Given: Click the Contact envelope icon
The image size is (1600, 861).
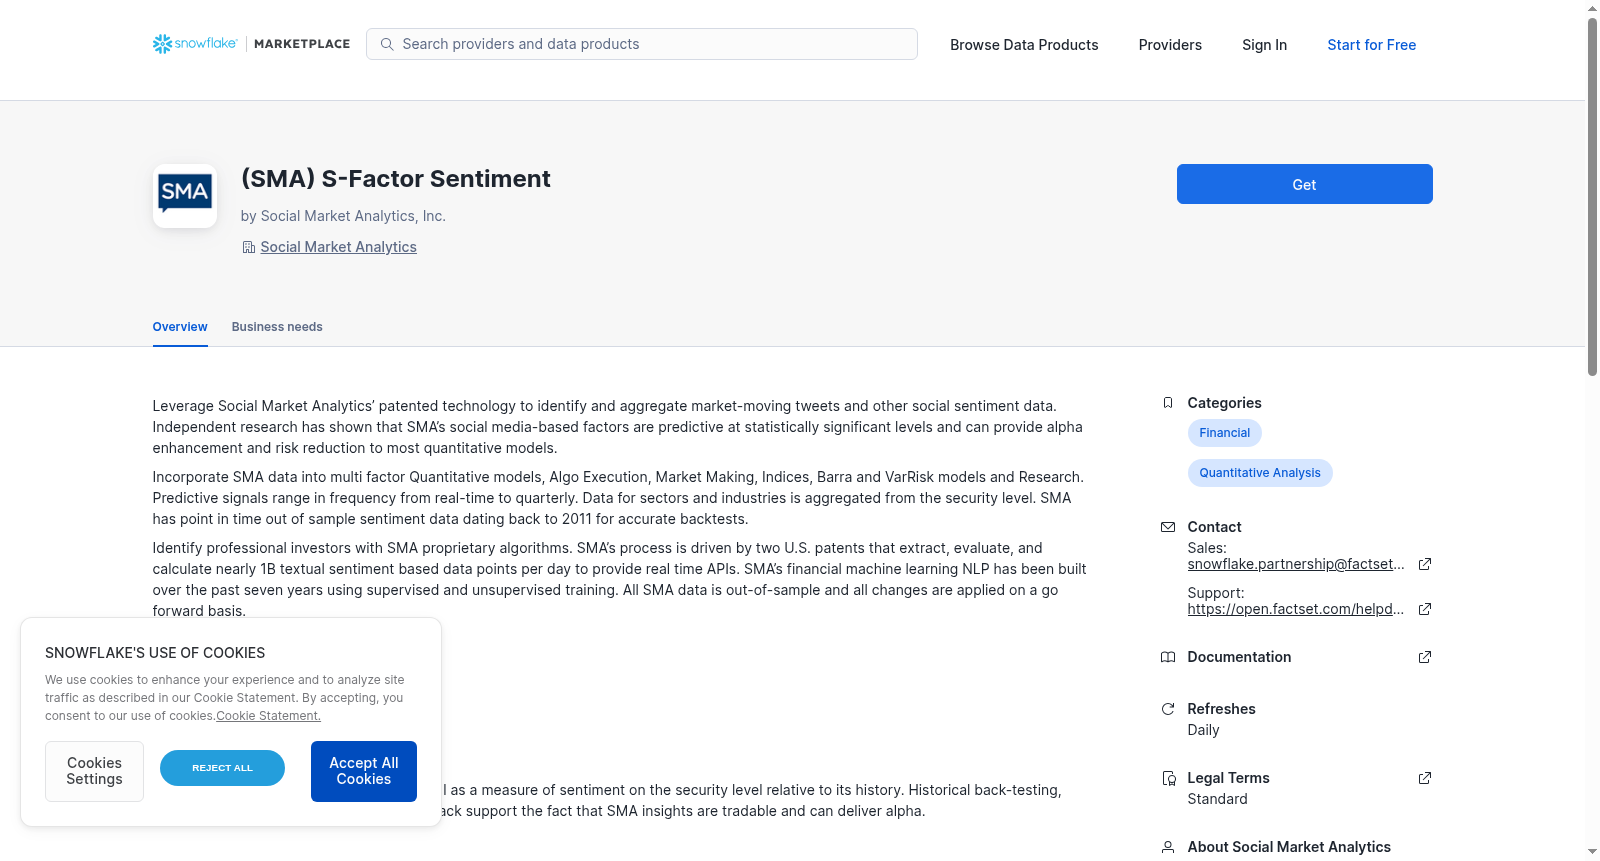Looking at the screenshot, I should click(1168, 527).
